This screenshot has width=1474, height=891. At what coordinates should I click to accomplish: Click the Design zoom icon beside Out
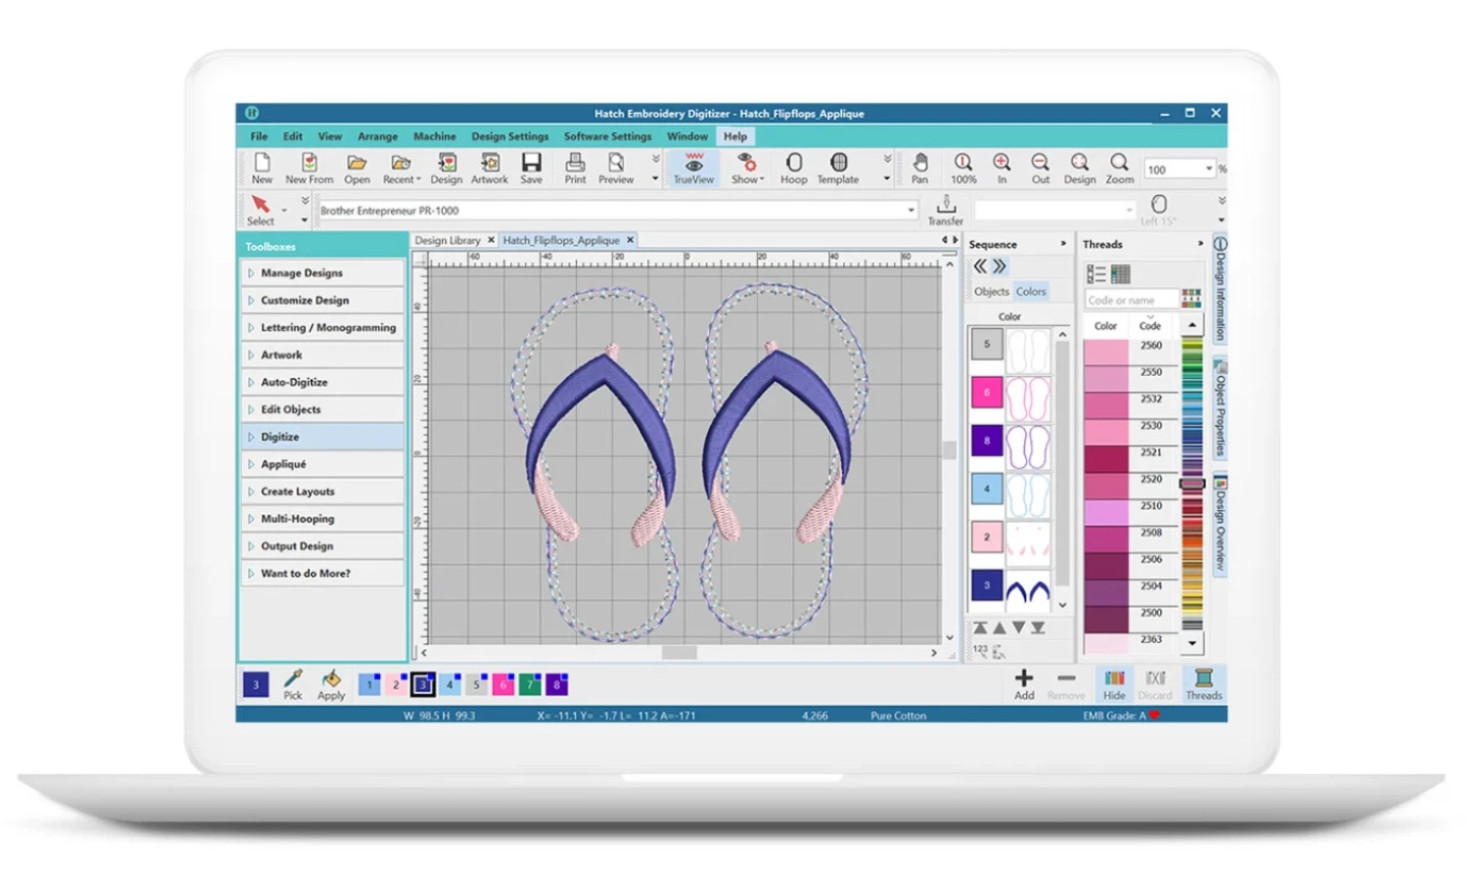[1080, 167]
